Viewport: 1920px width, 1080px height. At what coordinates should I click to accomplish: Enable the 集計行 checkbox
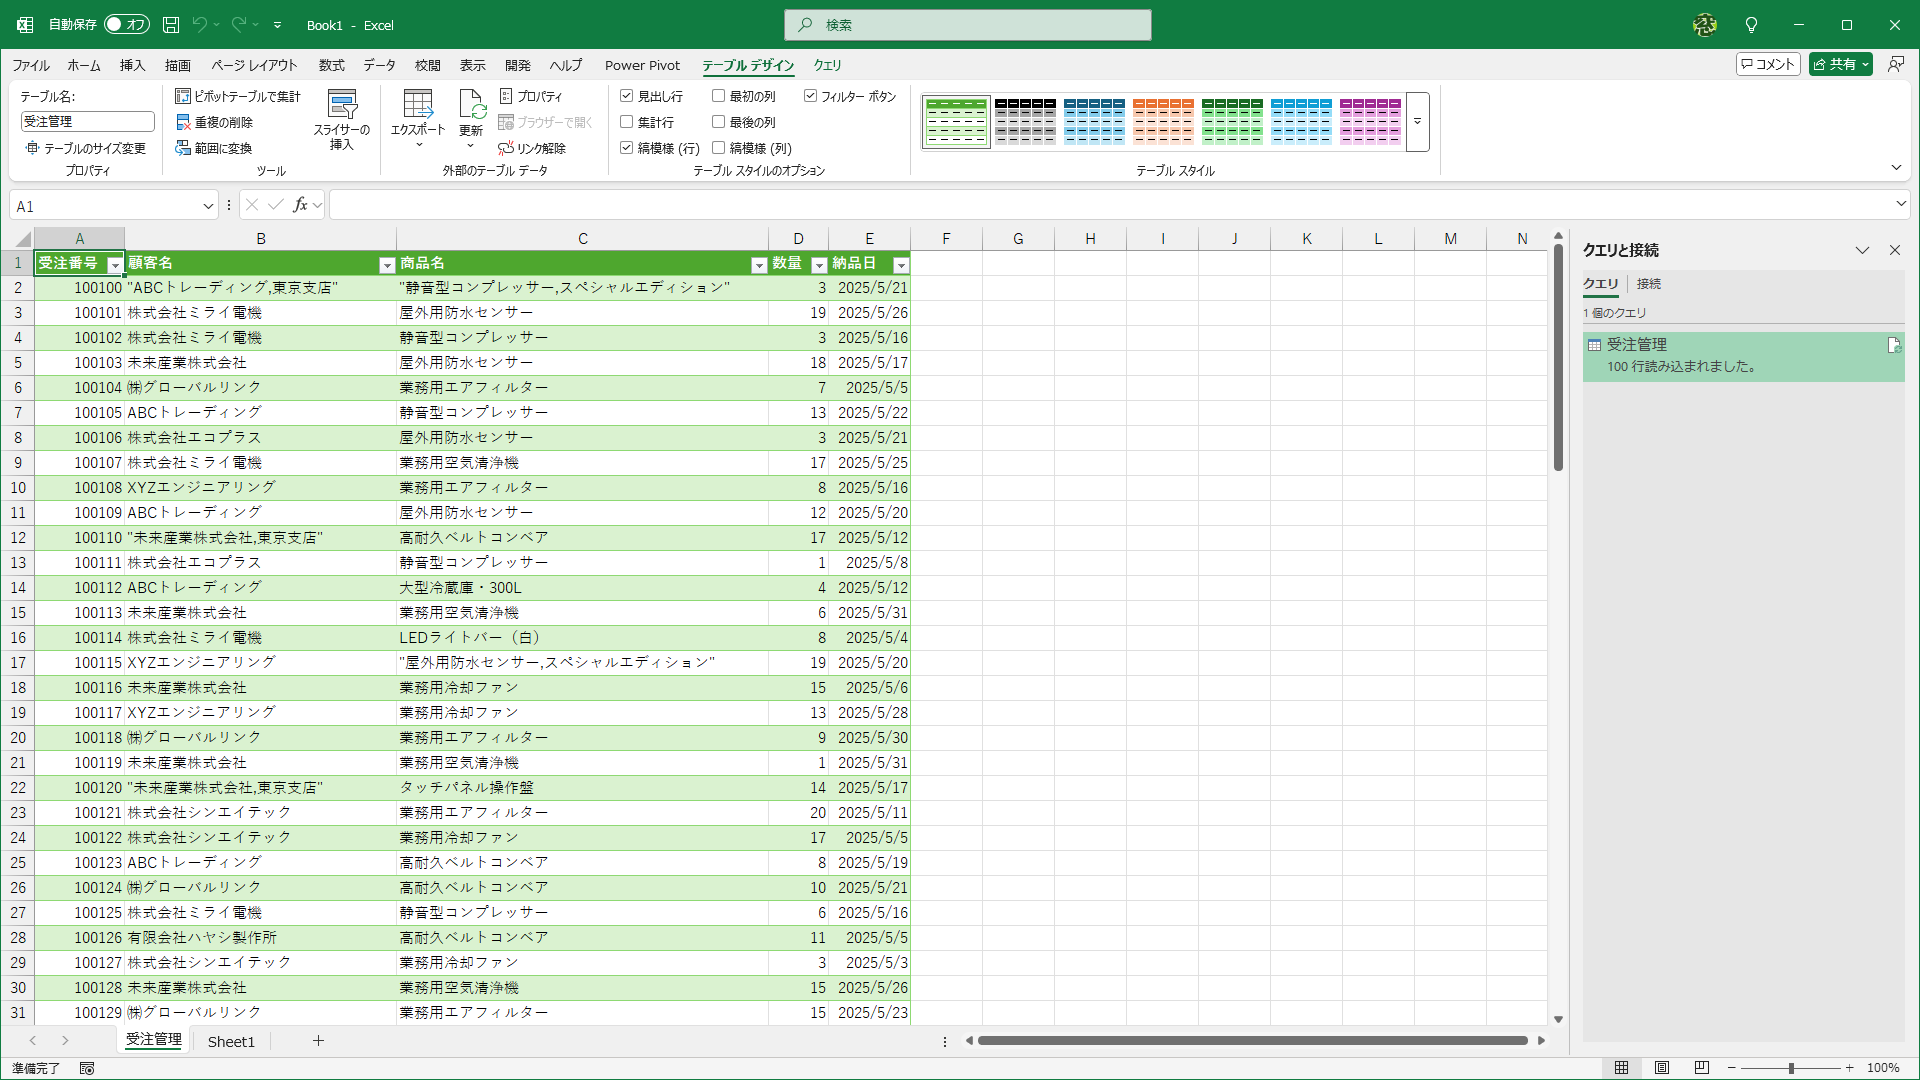[627, 121]
